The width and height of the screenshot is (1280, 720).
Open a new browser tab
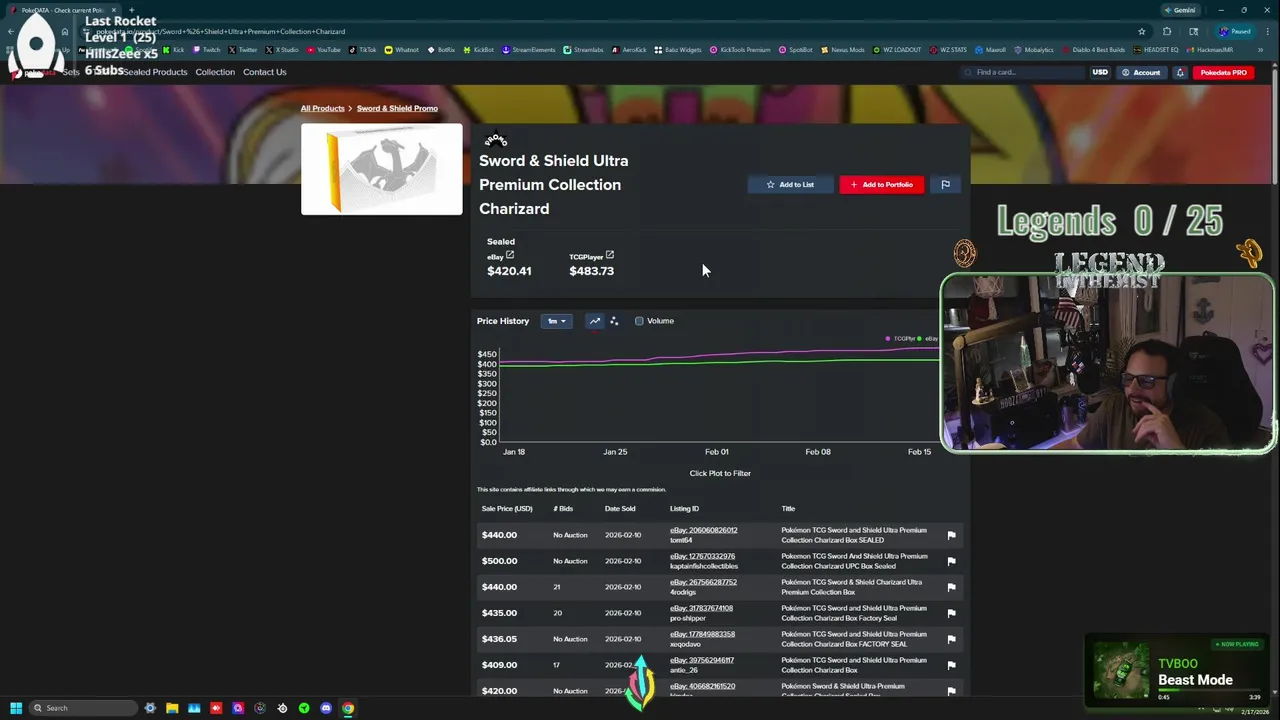pyautogui.click(x=131, y=10)
